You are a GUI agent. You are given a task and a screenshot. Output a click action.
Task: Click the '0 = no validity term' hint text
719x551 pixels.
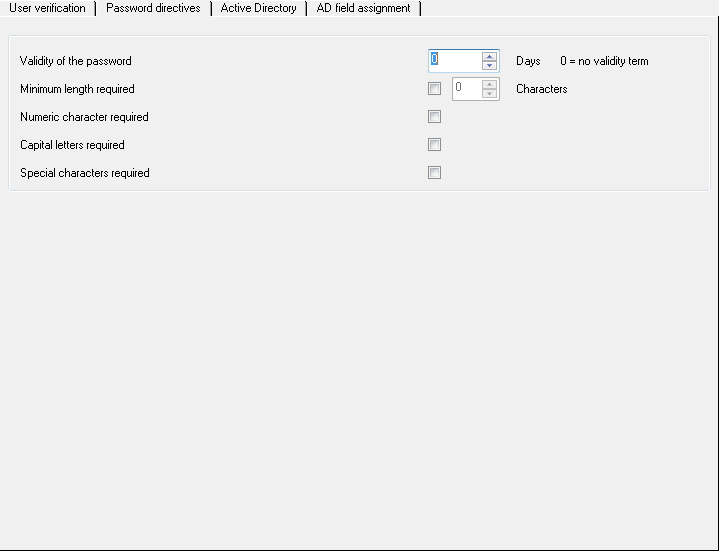604,61
